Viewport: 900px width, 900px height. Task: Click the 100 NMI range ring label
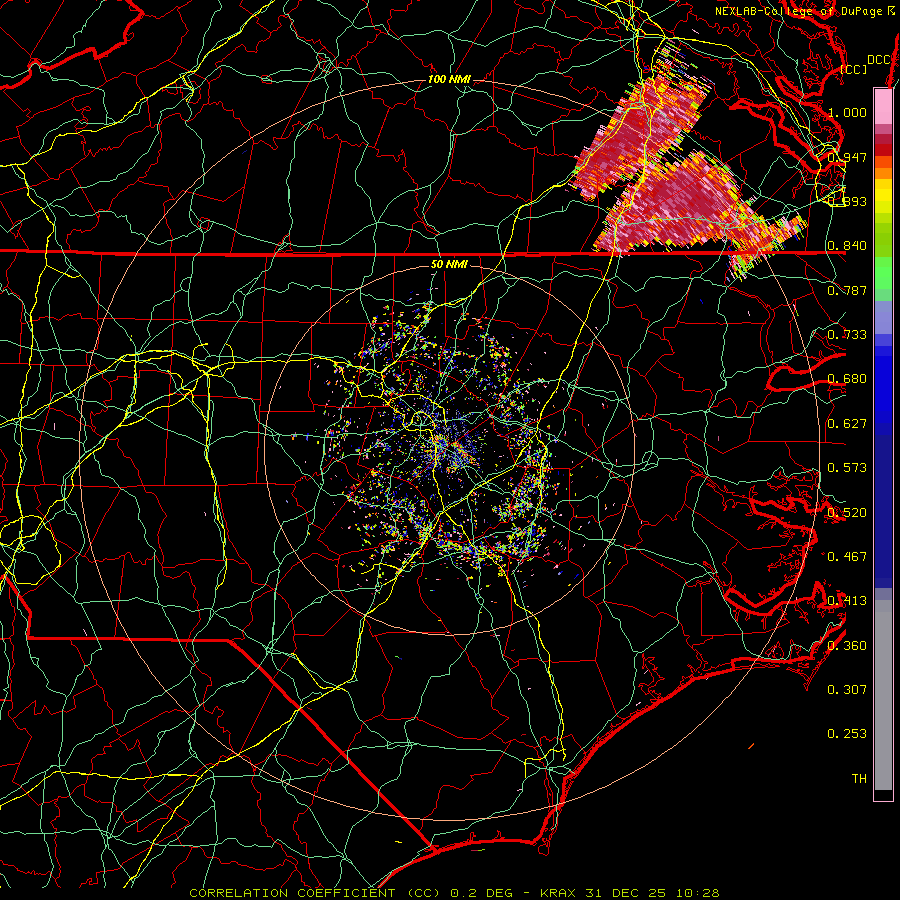coord(449,79)
